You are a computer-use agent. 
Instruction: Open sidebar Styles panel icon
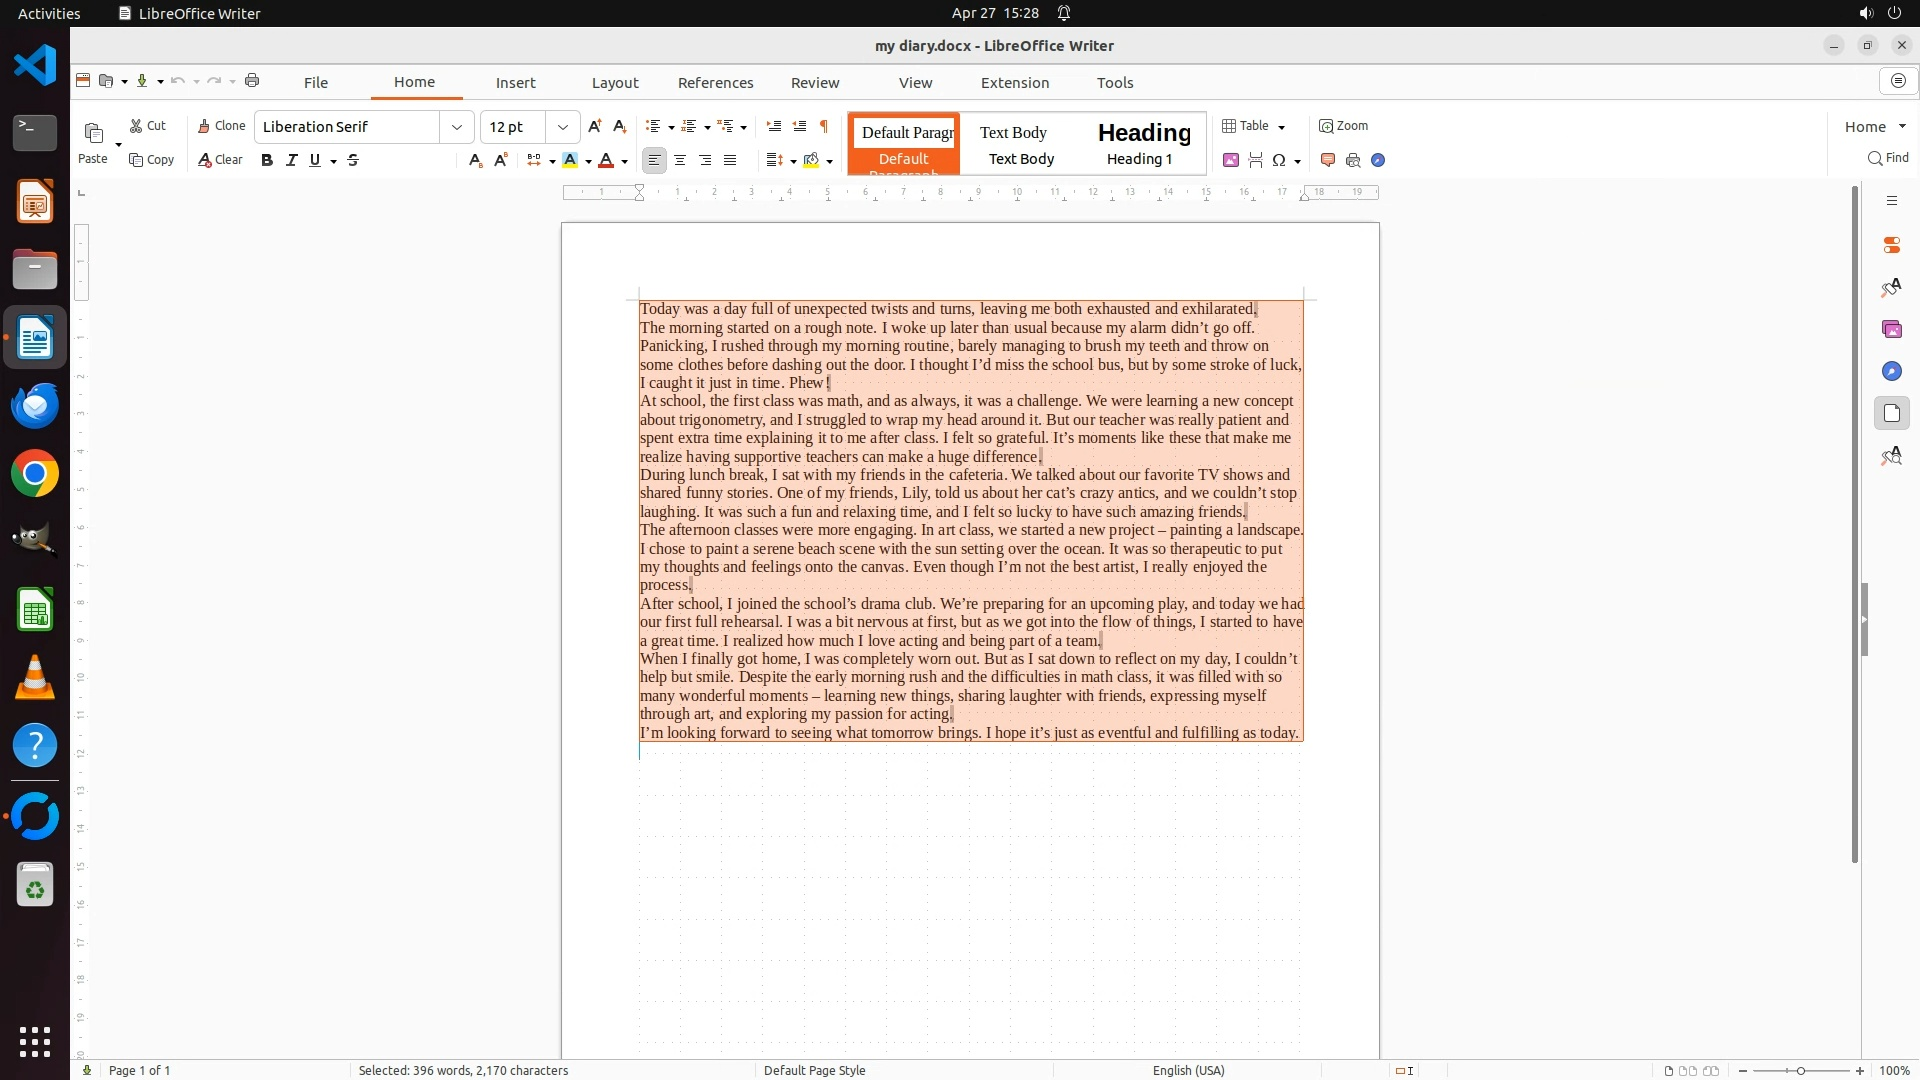[1891, 288]
